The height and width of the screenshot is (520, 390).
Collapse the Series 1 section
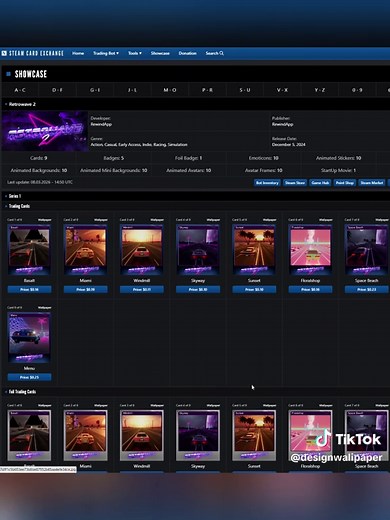coord(196,196)
